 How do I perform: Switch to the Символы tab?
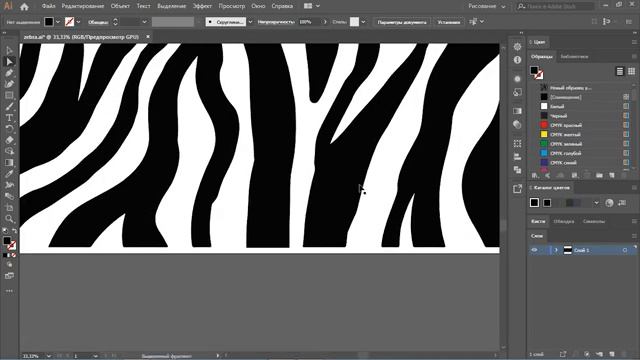click(x=593, y=222)
